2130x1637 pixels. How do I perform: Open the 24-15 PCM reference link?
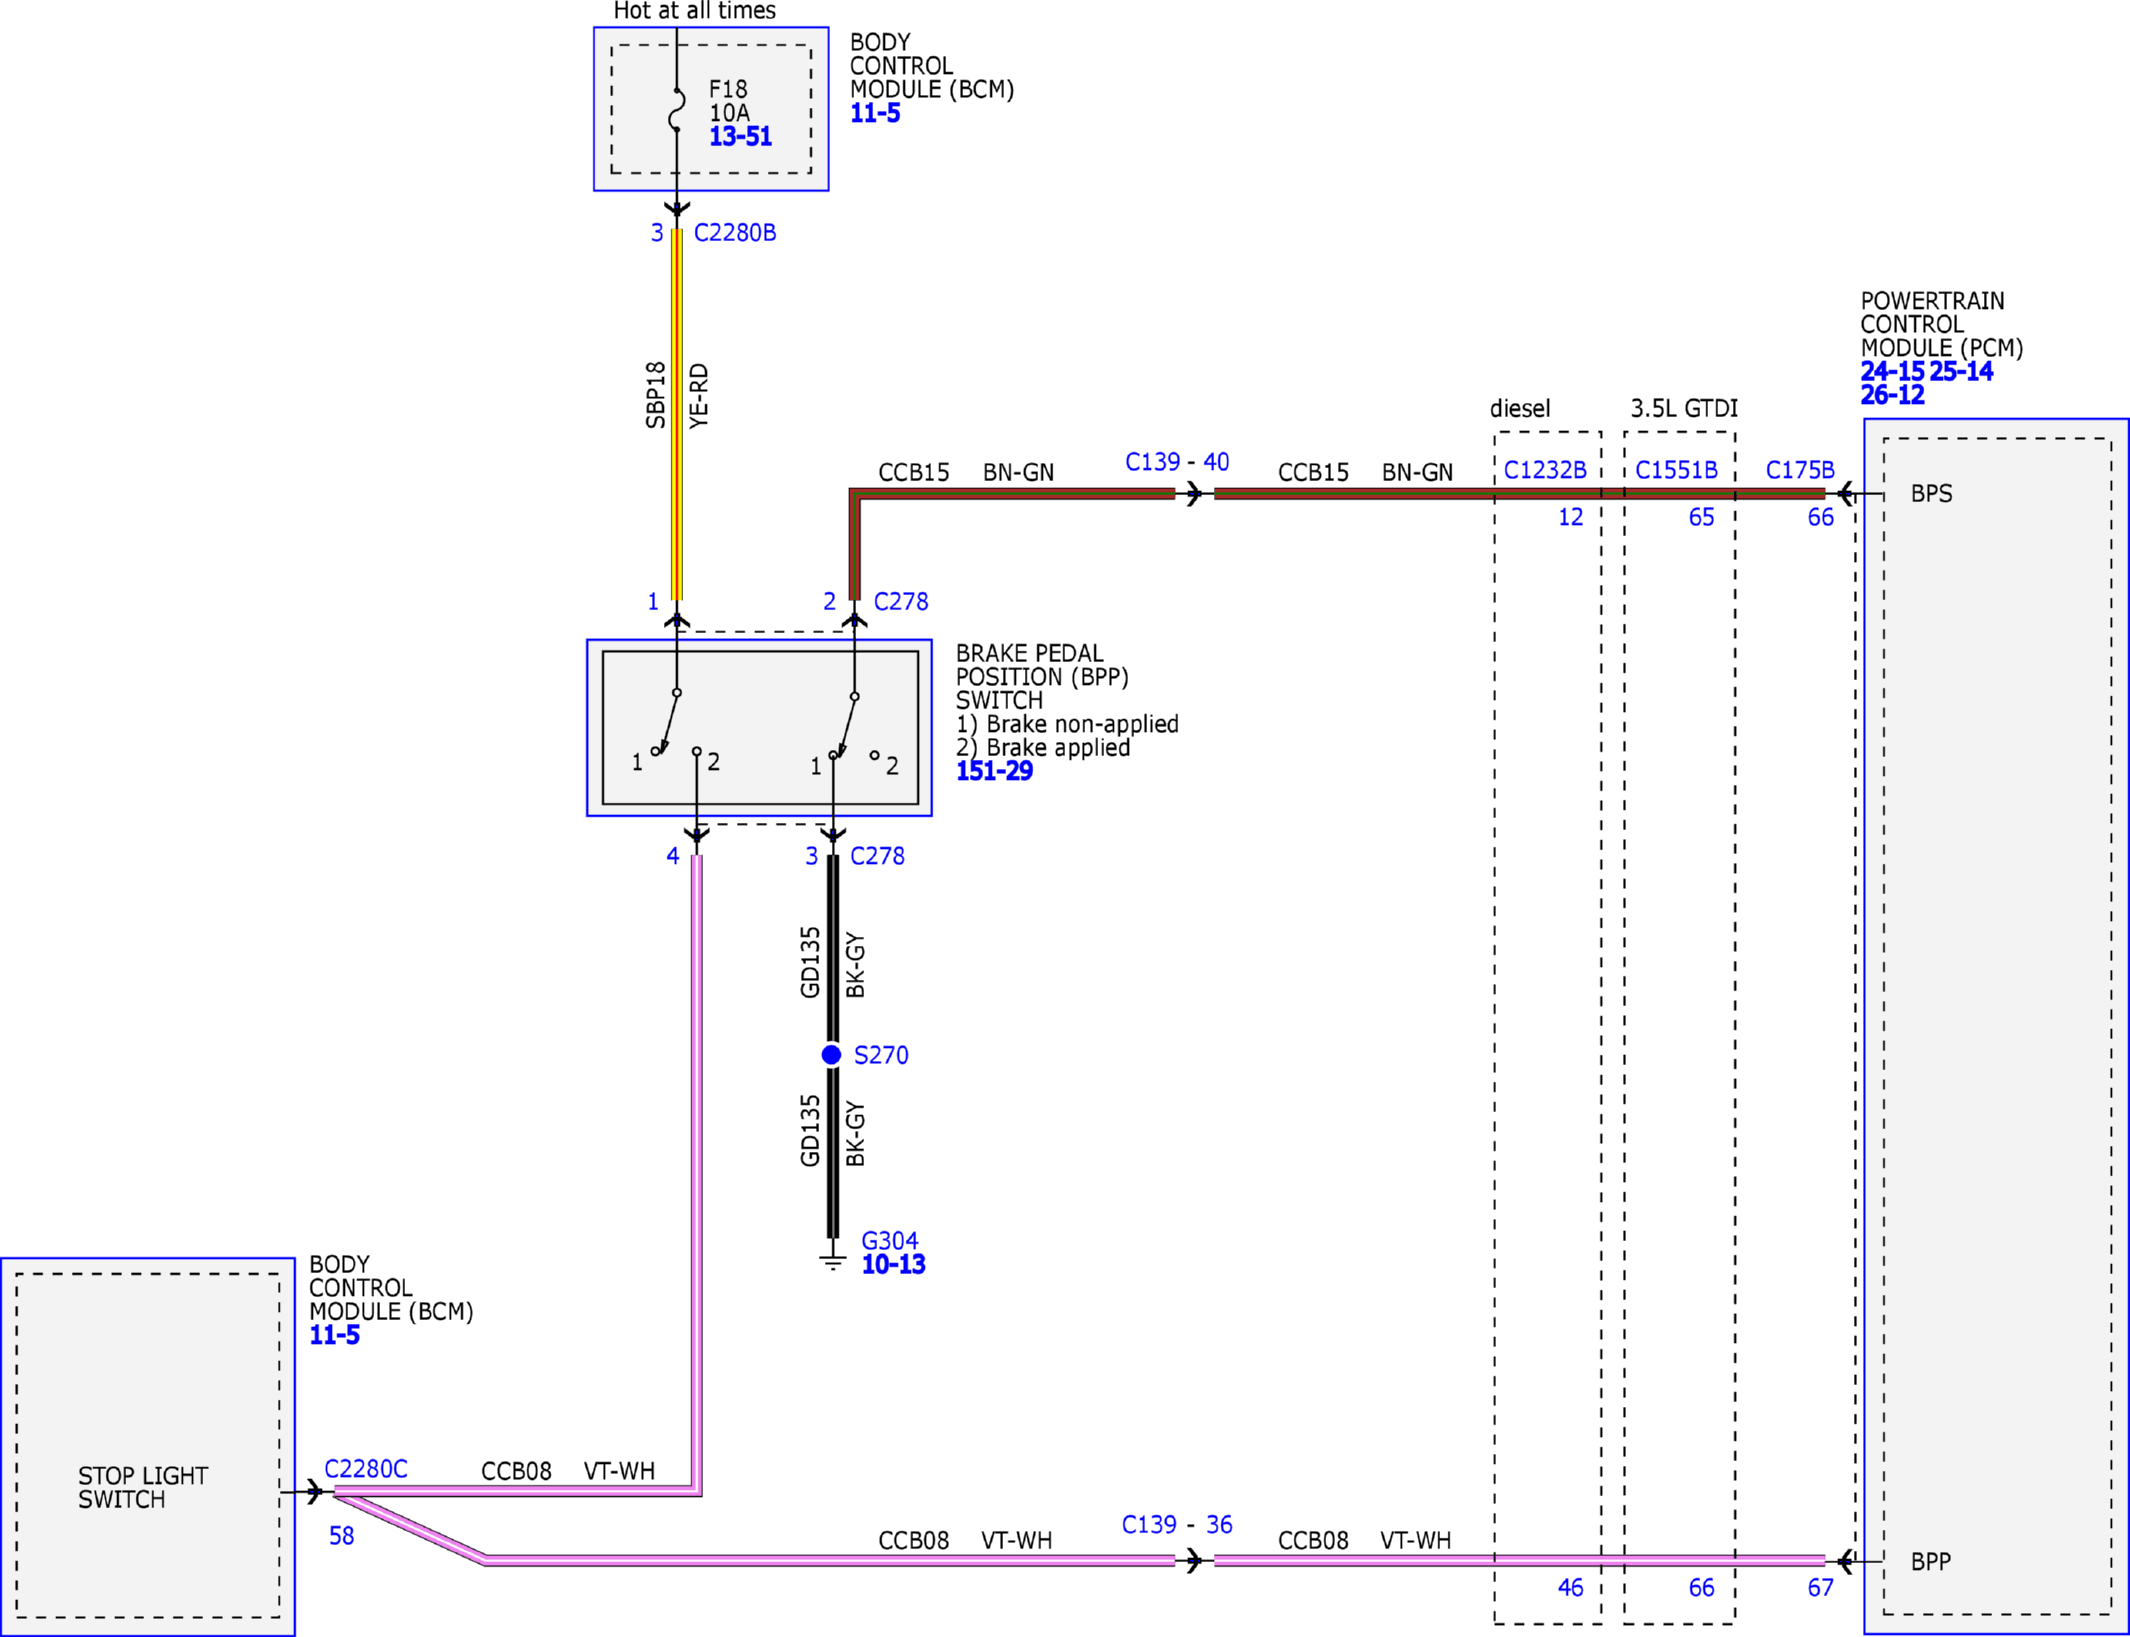[1892, 372]
